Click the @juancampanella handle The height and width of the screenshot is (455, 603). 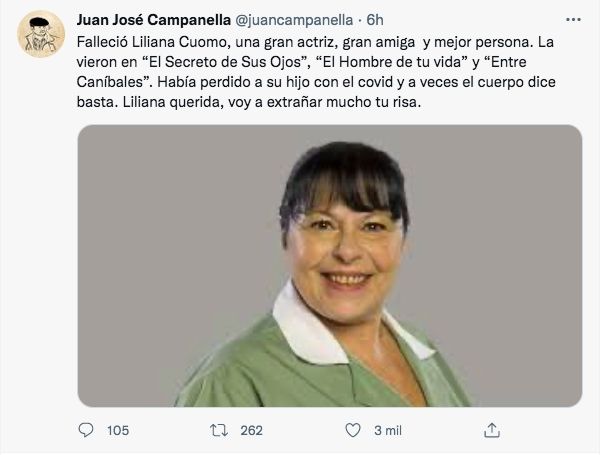click(x=294, y=20)
